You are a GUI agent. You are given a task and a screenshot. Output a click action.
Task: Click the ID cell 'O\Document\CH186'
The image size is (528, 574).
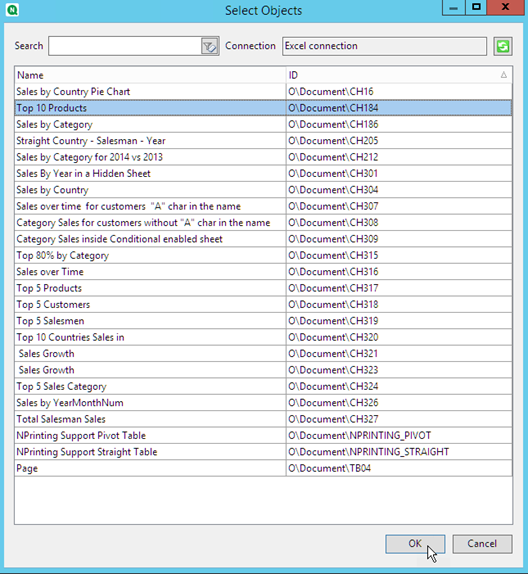pyautogui.click(x=399, y=124)
